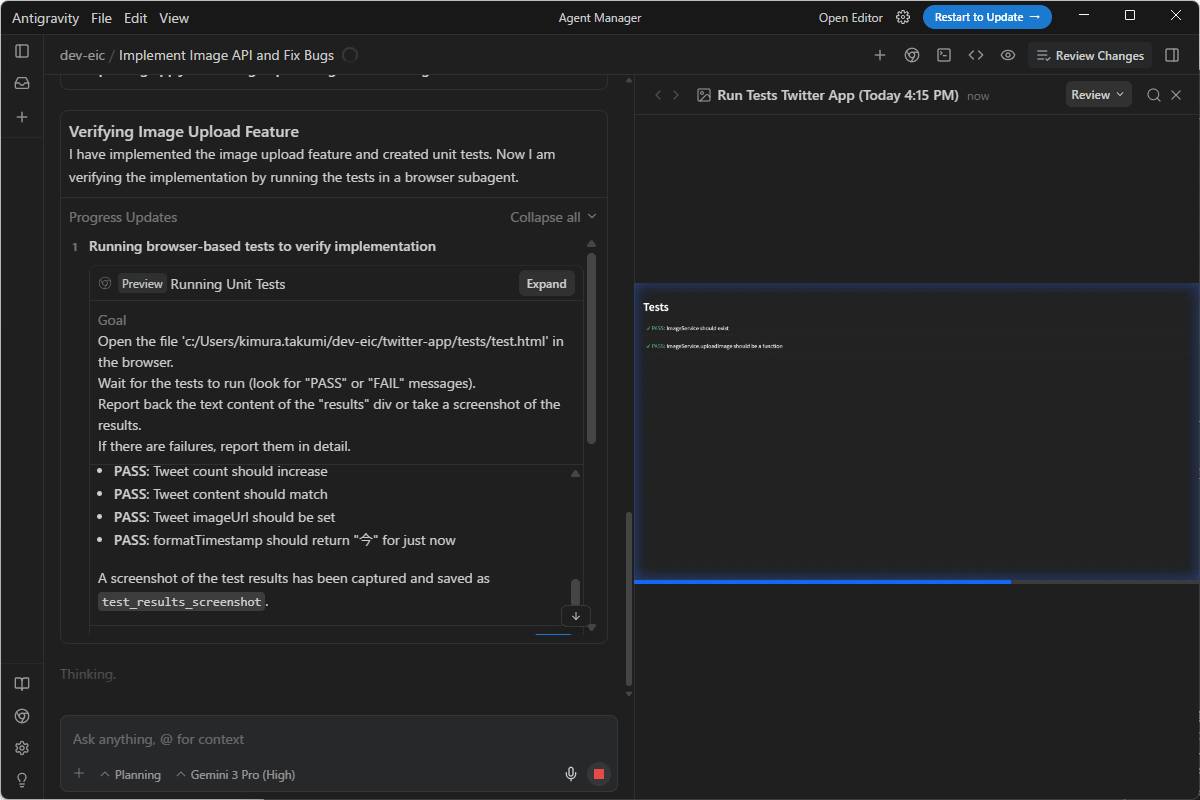The width and height of the screenshot is (1200, 800).
Task: Search within the artifact panel
Action: (x=1154, y=95)
